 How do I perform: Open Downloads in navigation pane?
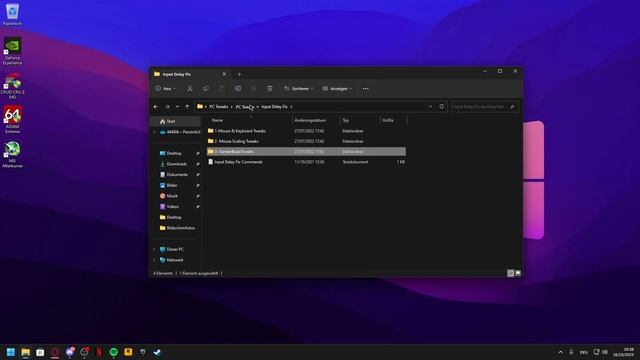[176, 164]
